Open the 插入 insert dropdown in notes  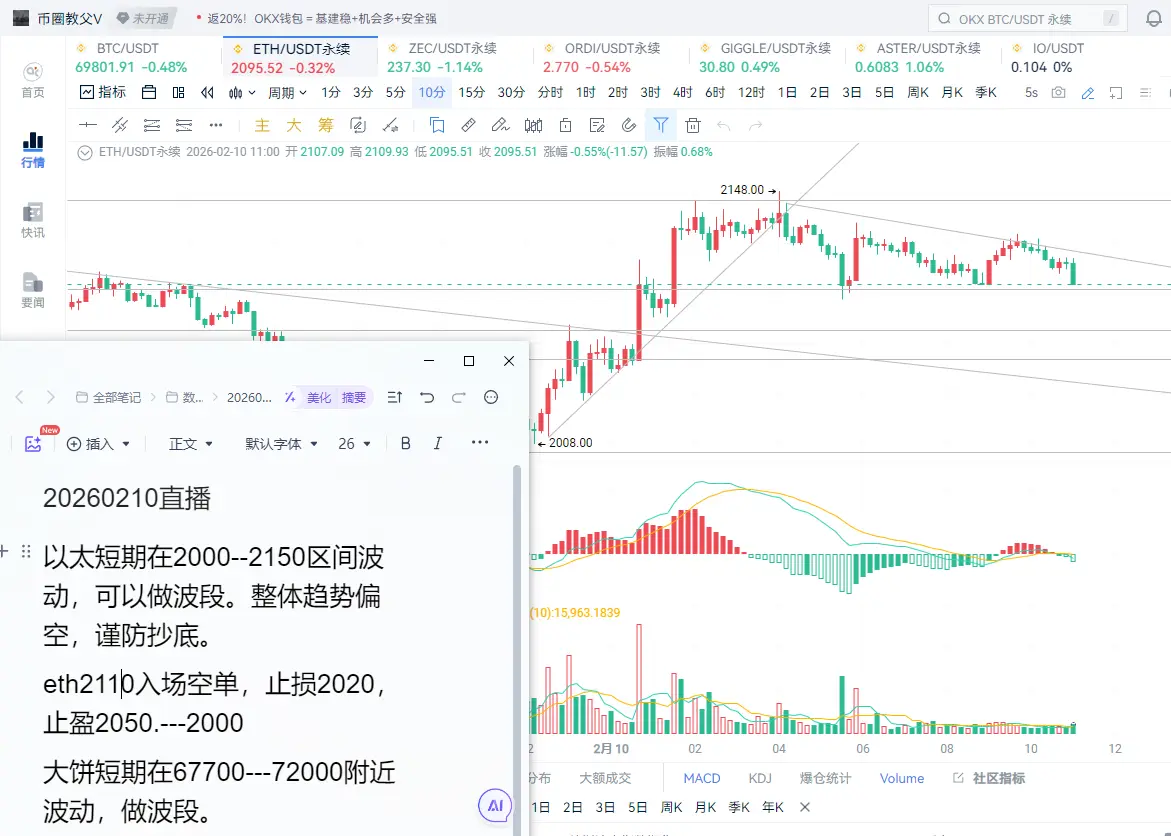point(99,444)
